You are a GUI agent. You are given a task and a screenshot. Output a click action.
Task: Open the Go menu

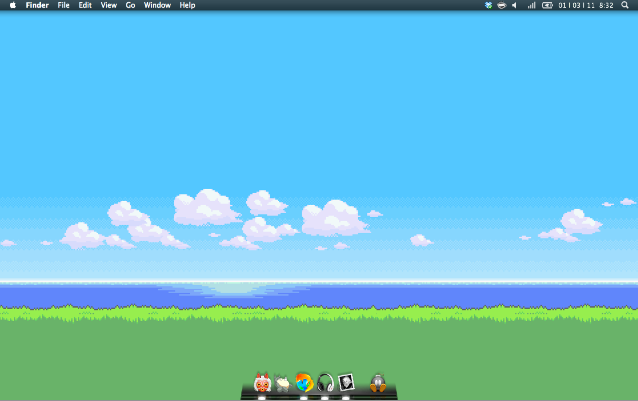(130, 5)
